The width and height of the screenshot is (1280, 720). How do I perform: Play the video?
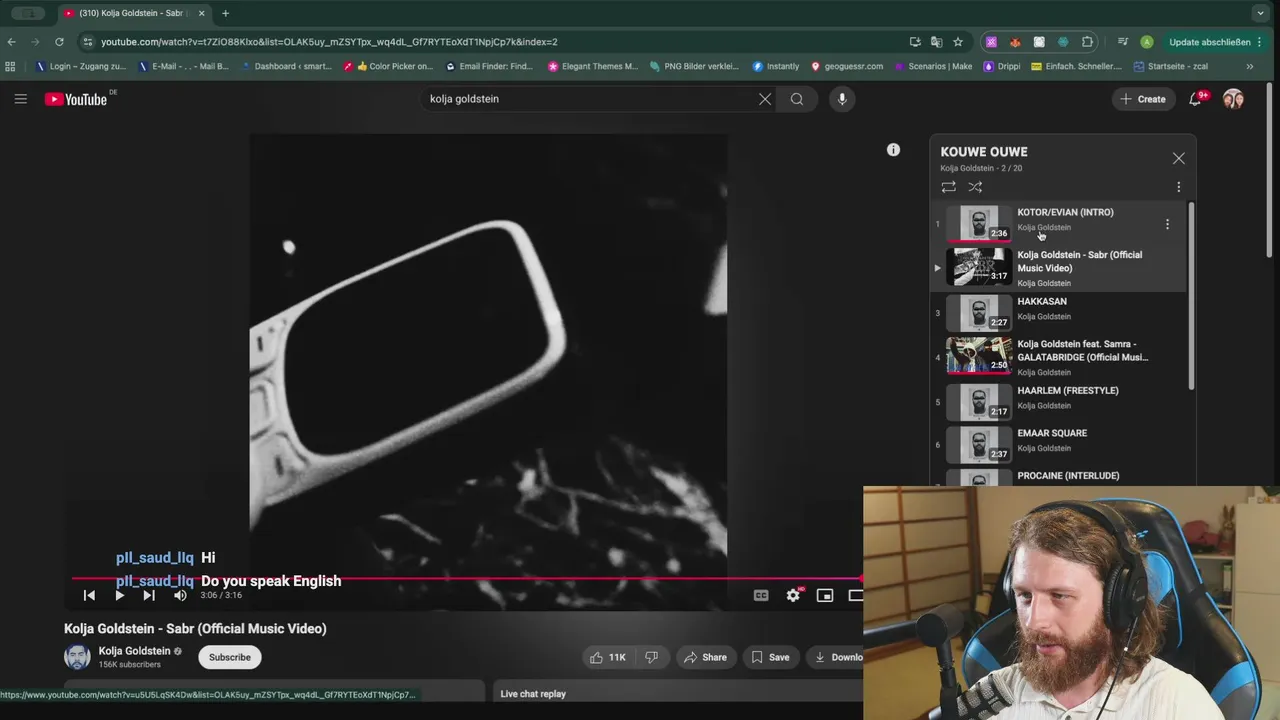tap(119, 595)
